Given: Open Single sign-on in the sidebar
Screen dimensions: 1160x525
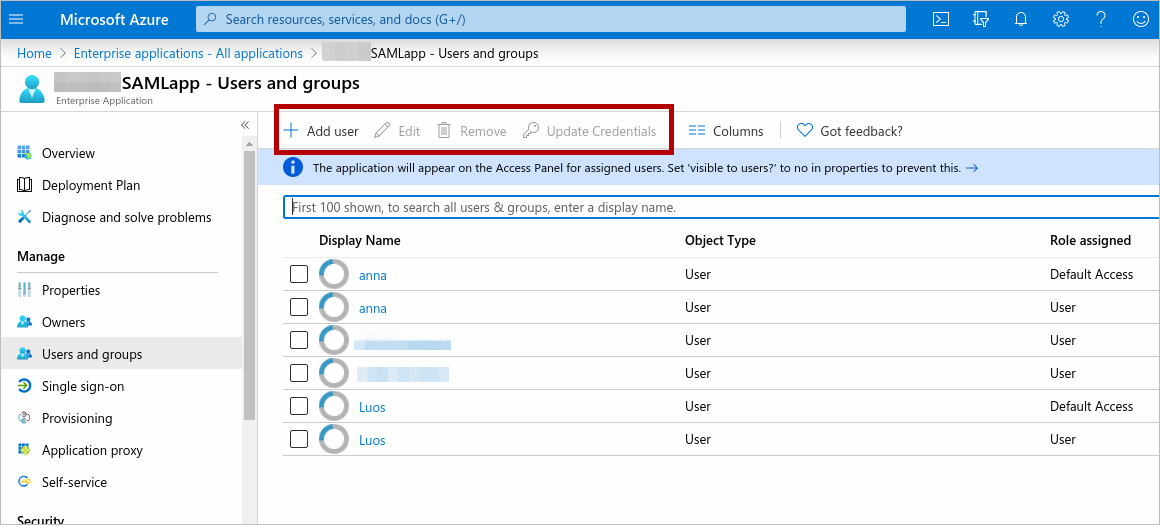Looking at the screenshot, I should pos(83,386).
